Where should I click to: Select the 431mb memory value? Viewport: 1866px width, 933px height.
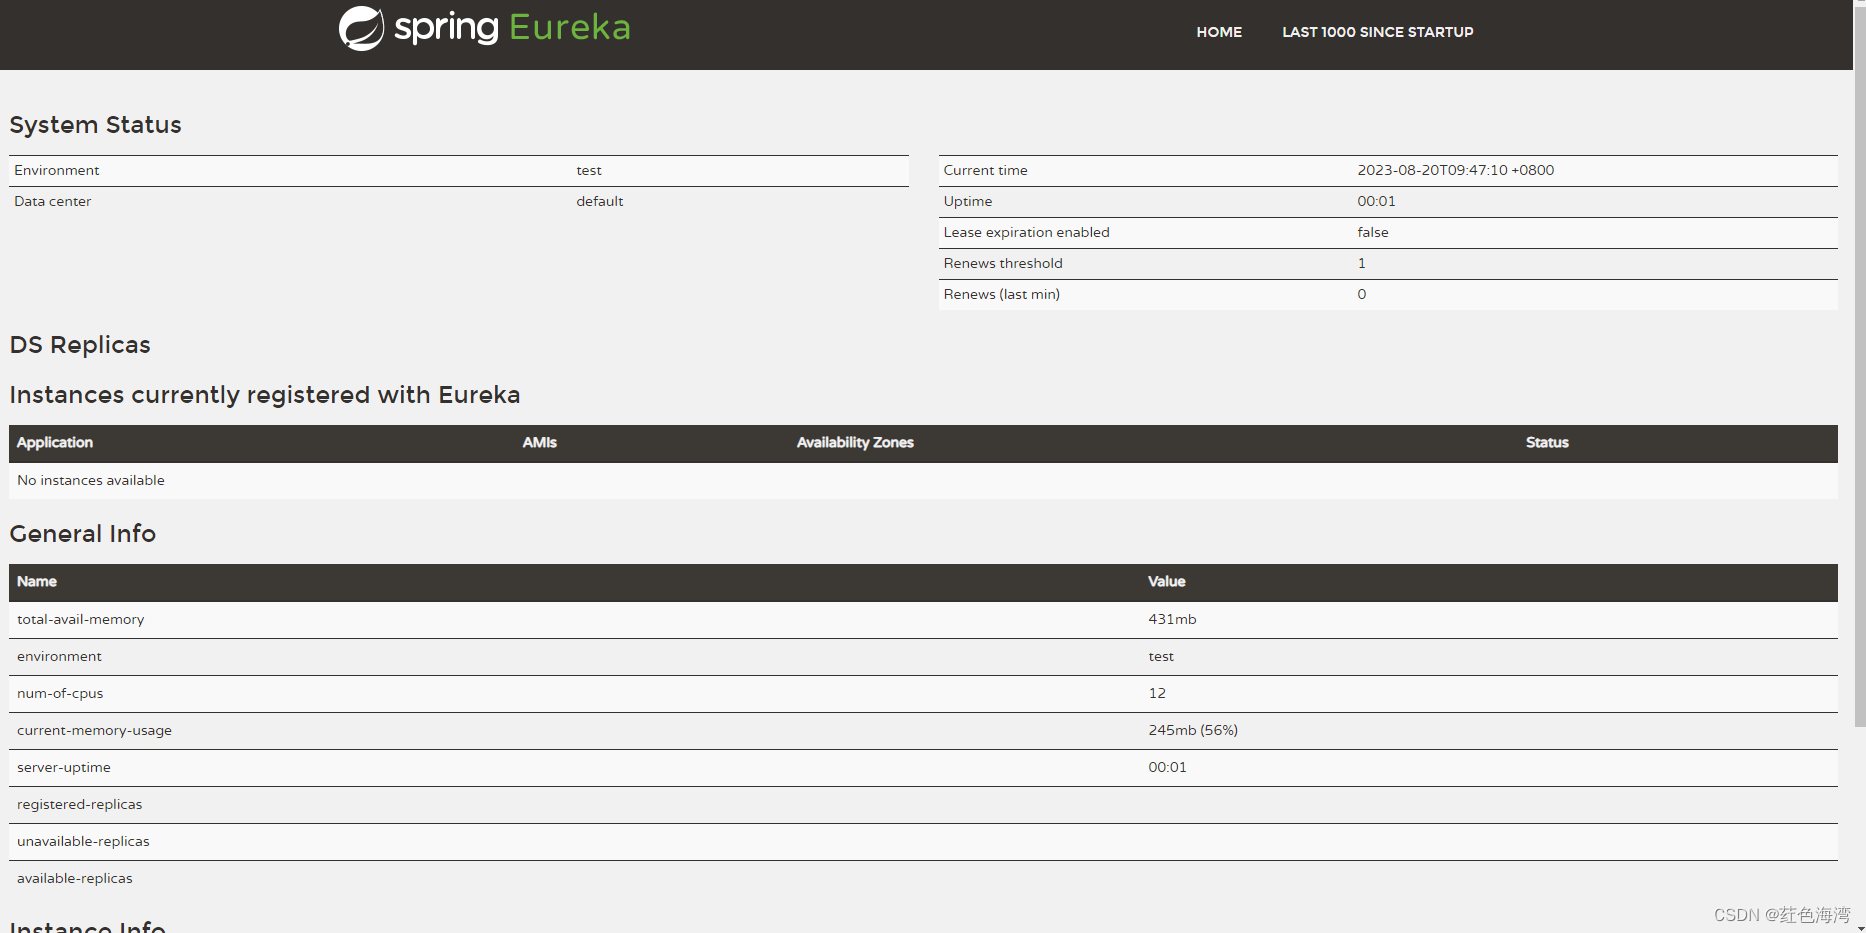point(1172,620)
